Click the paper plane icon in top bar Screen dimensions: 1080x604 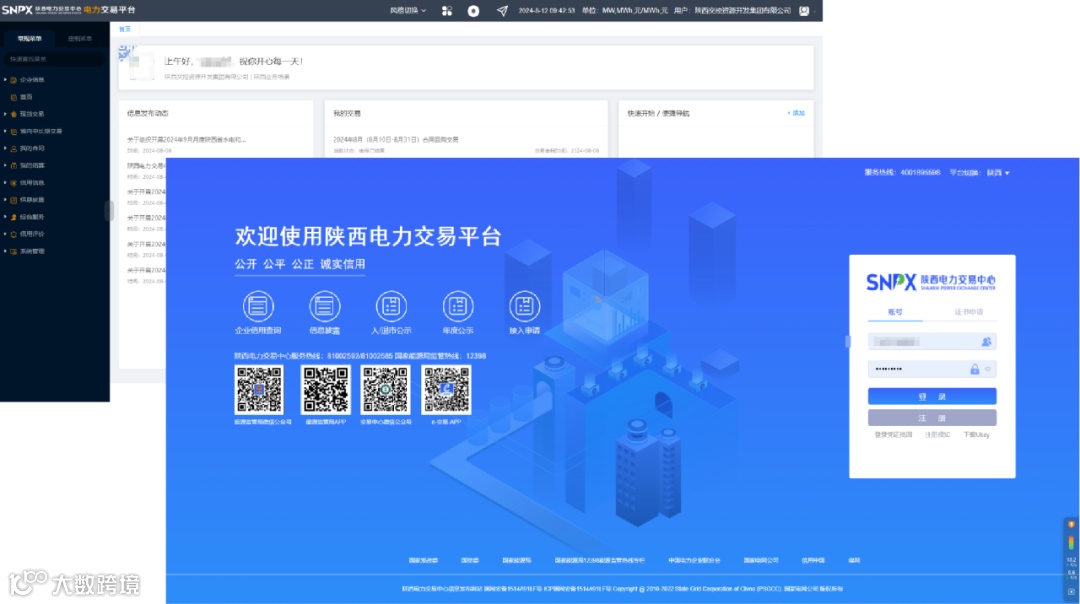click(502, 11)
